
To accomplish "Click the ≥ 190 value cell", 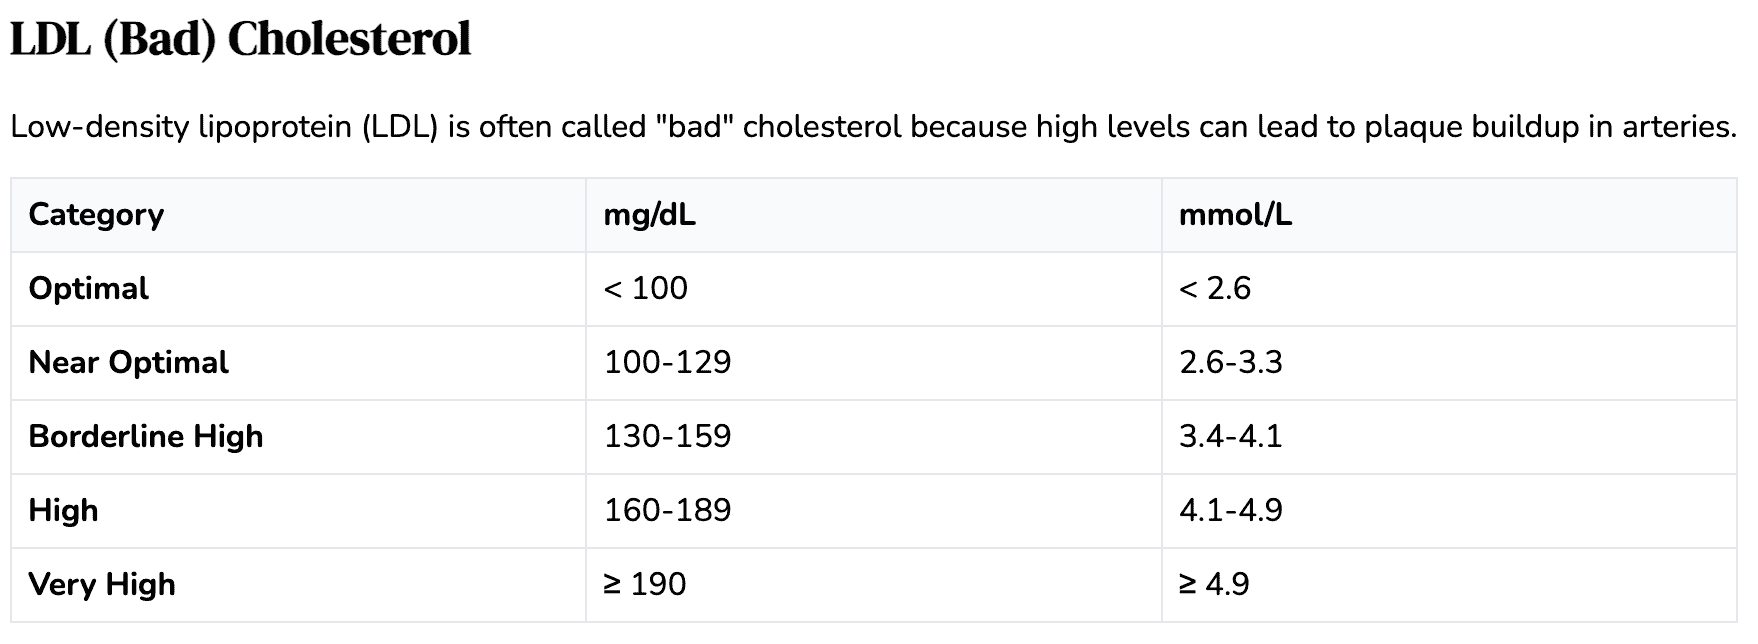I will pos(645,585).
